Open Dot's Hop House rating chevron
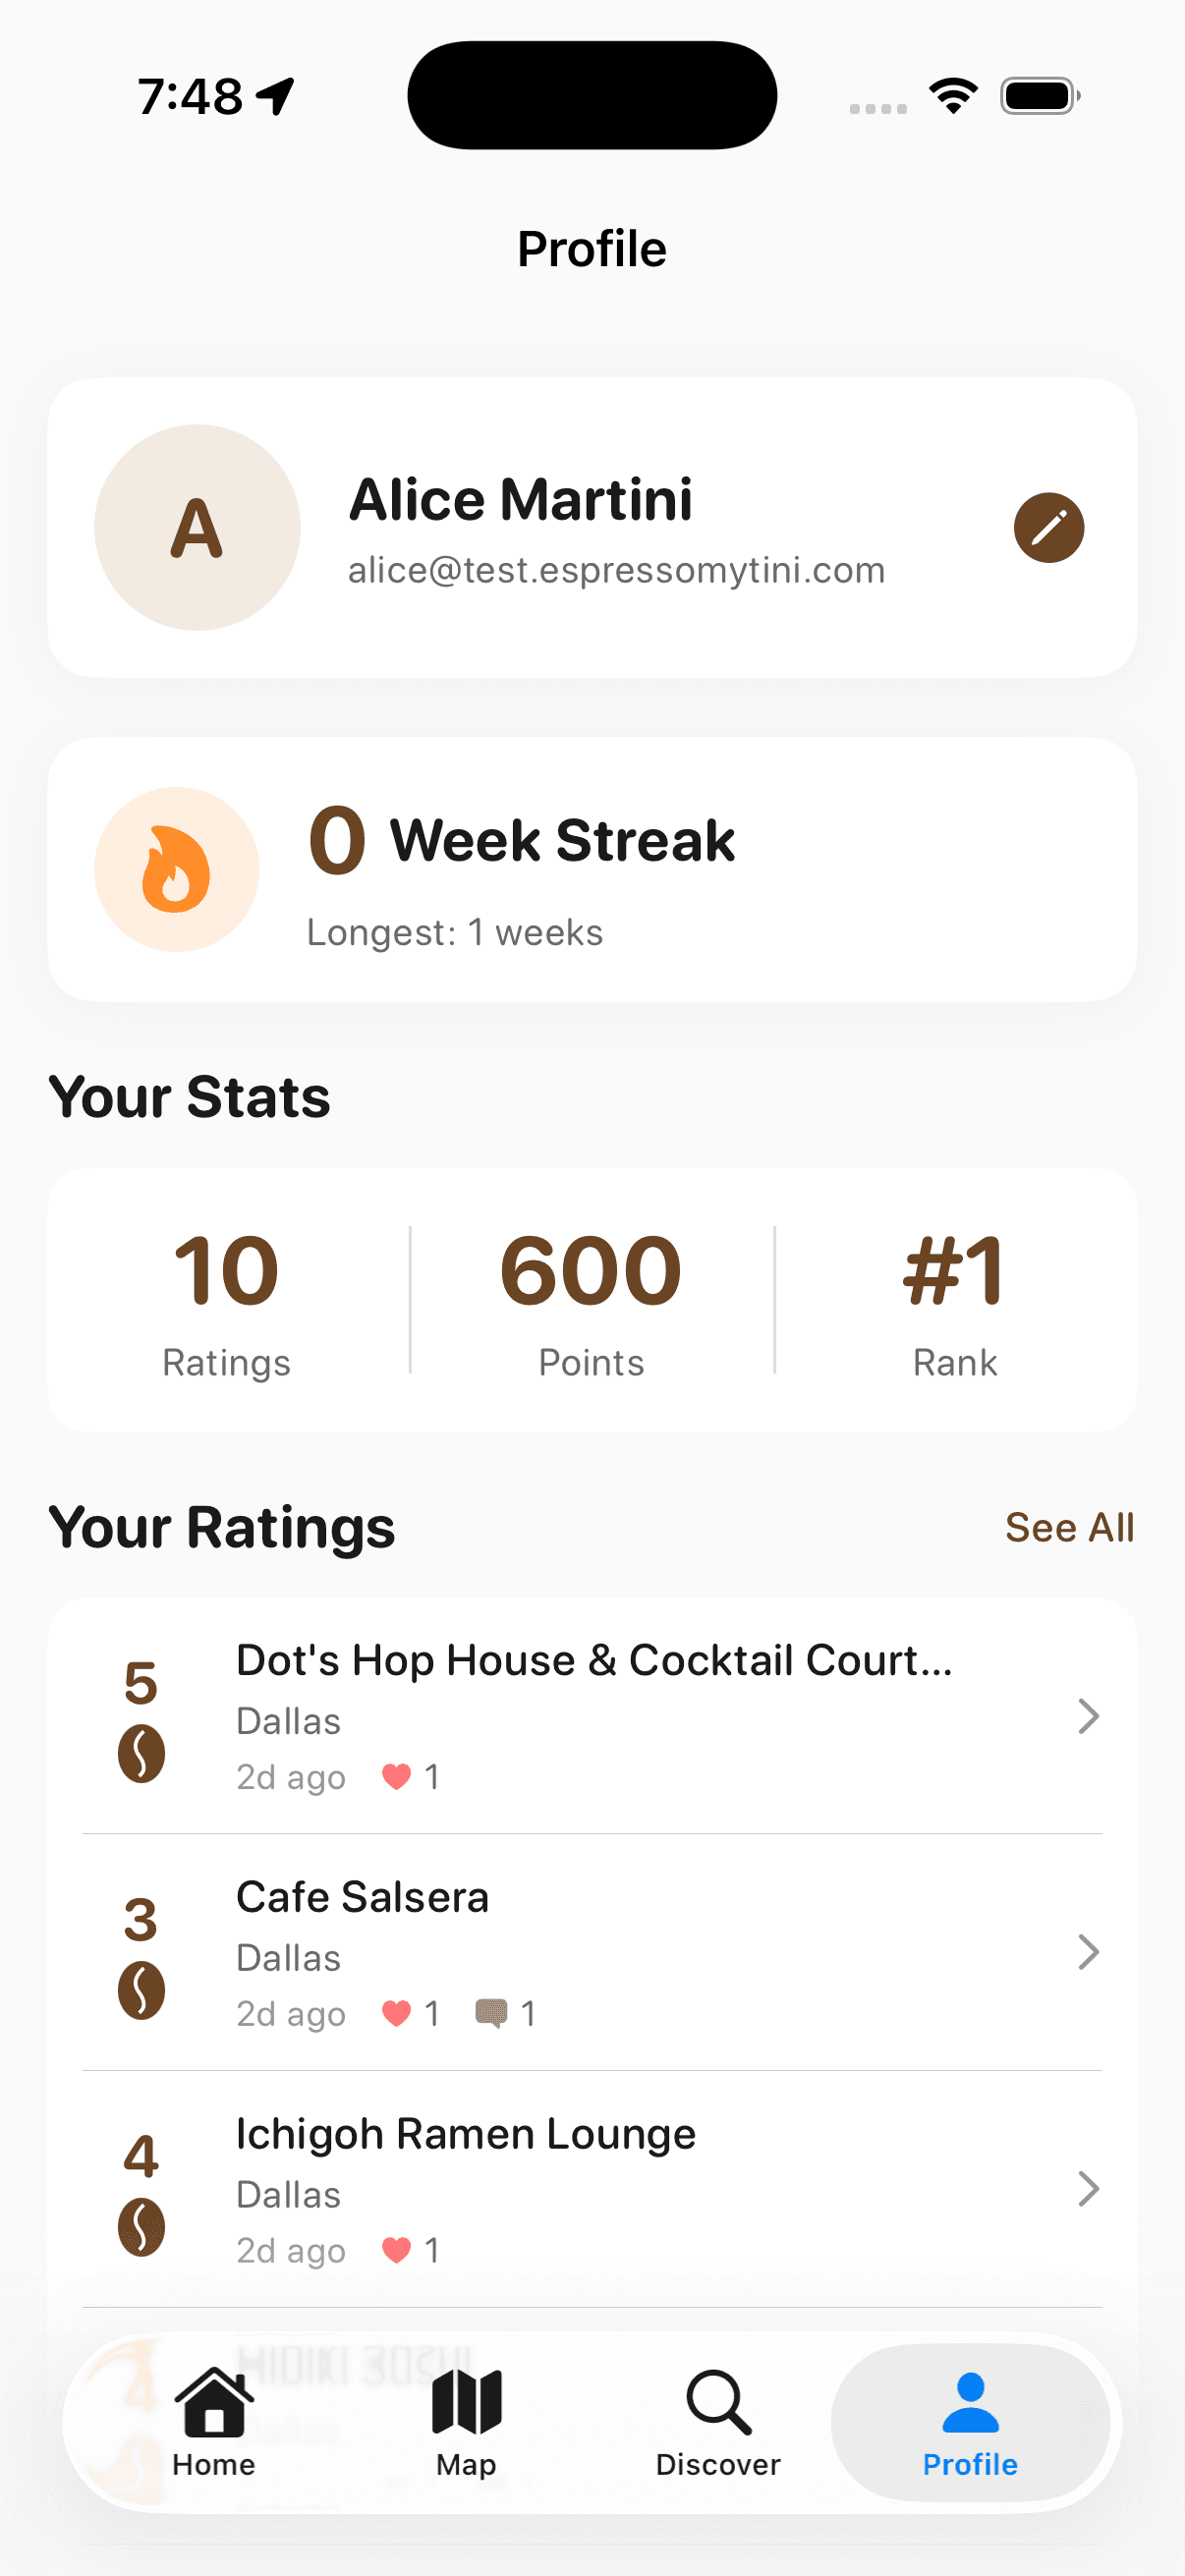 [x=1088, y=1716]
